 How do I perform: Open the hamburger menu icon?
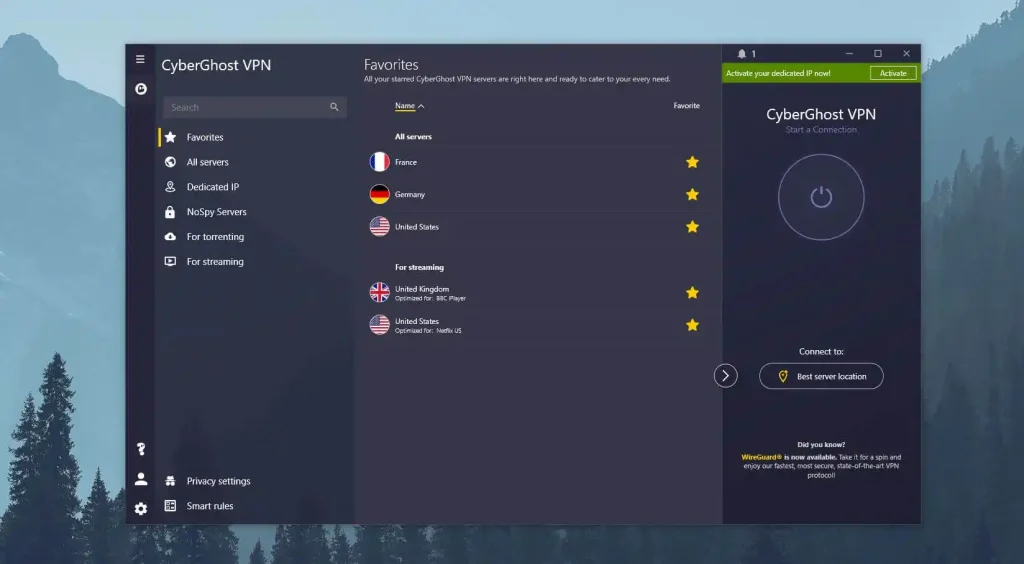[x=140, y=59]
